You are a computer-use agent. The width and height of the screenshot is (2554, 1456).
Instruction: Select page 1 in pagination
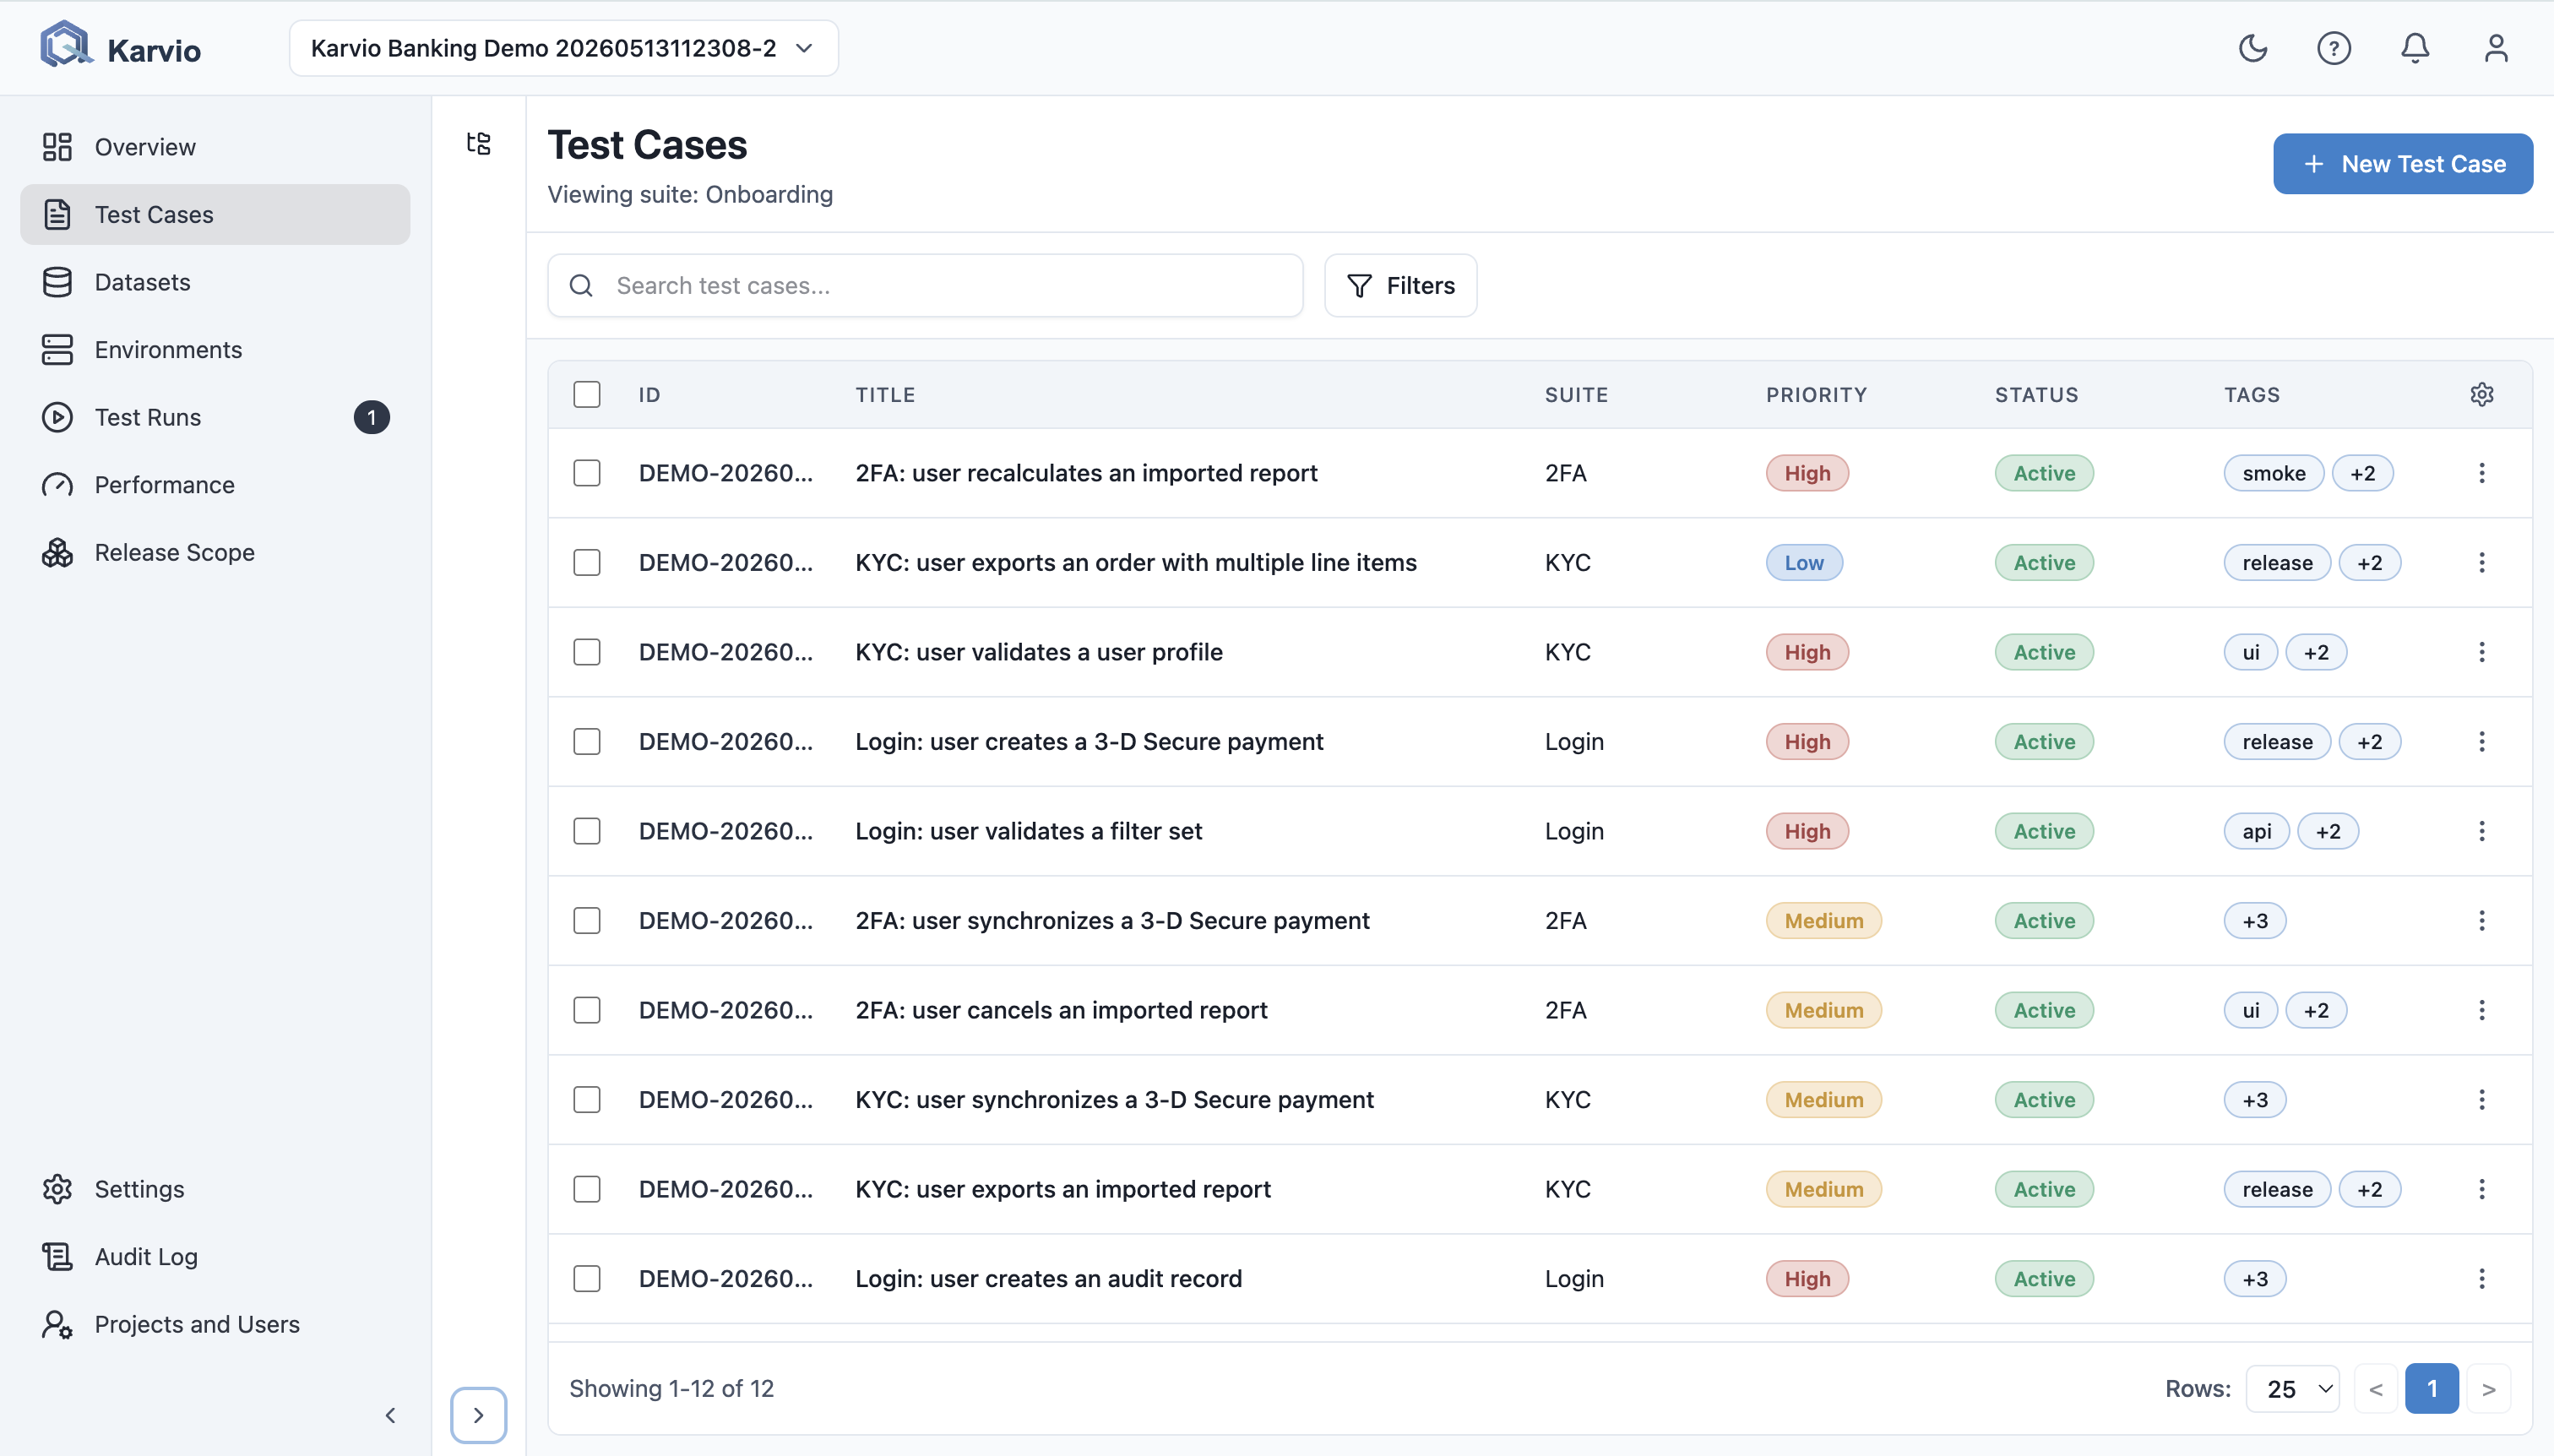click(2431, 1388)
